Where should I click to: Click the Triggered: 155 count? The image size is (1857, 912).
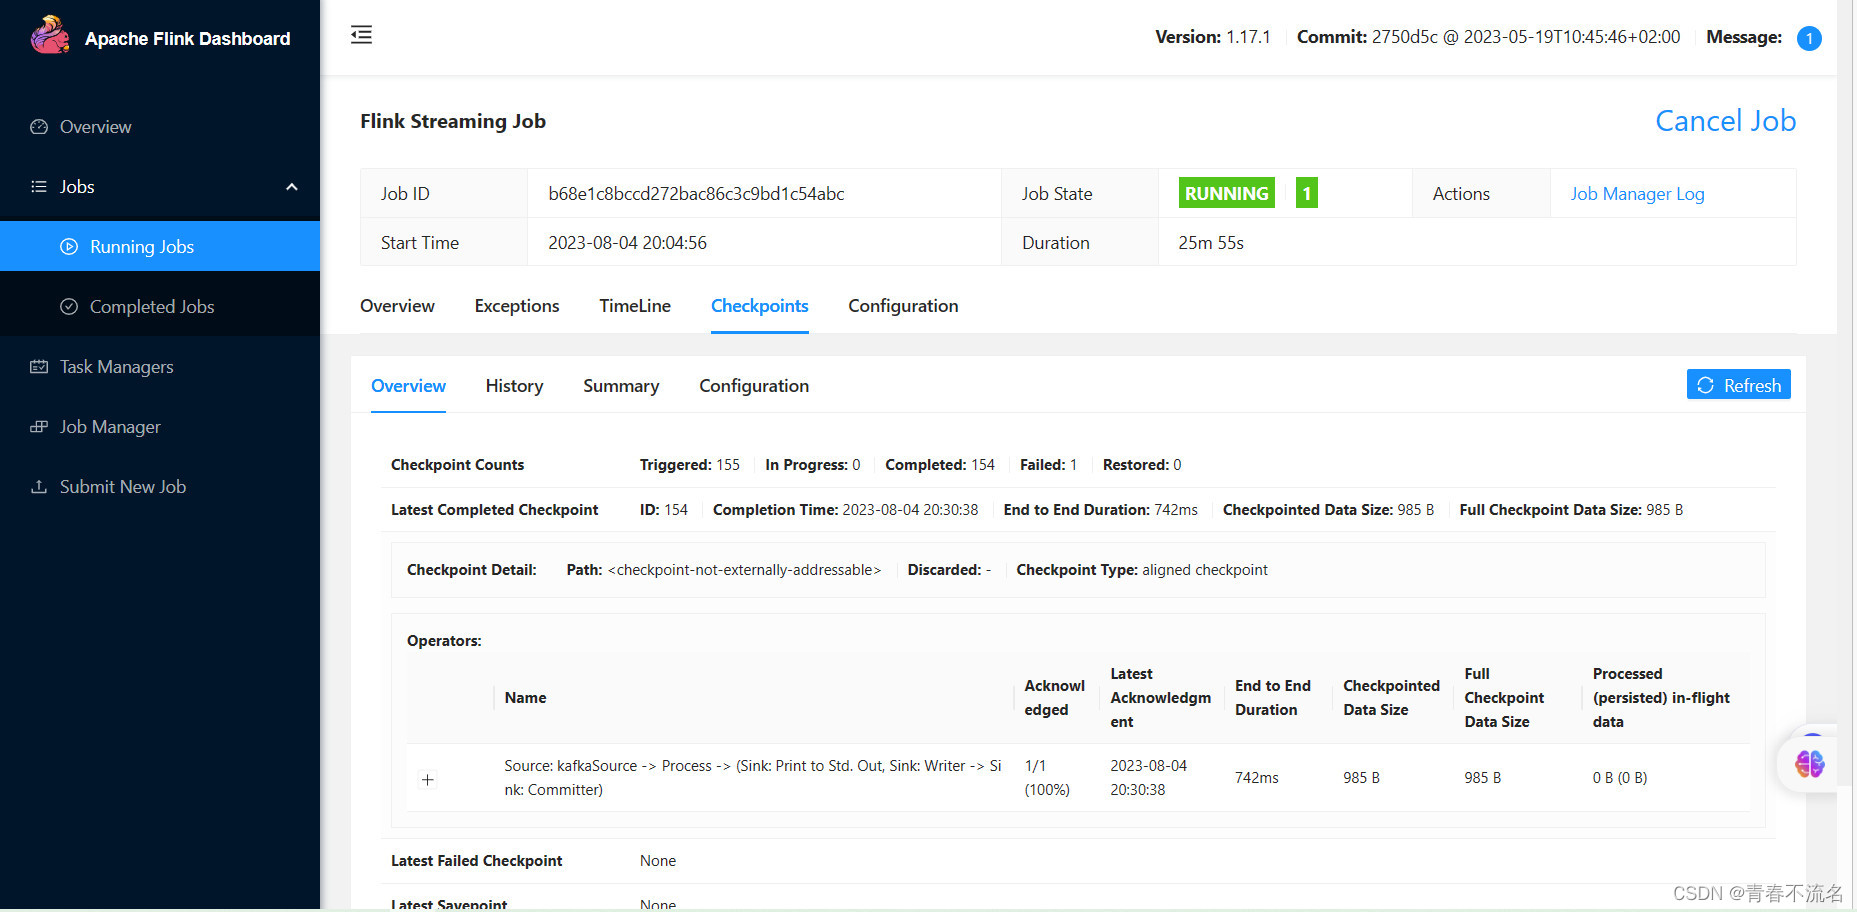pos(690,465)
